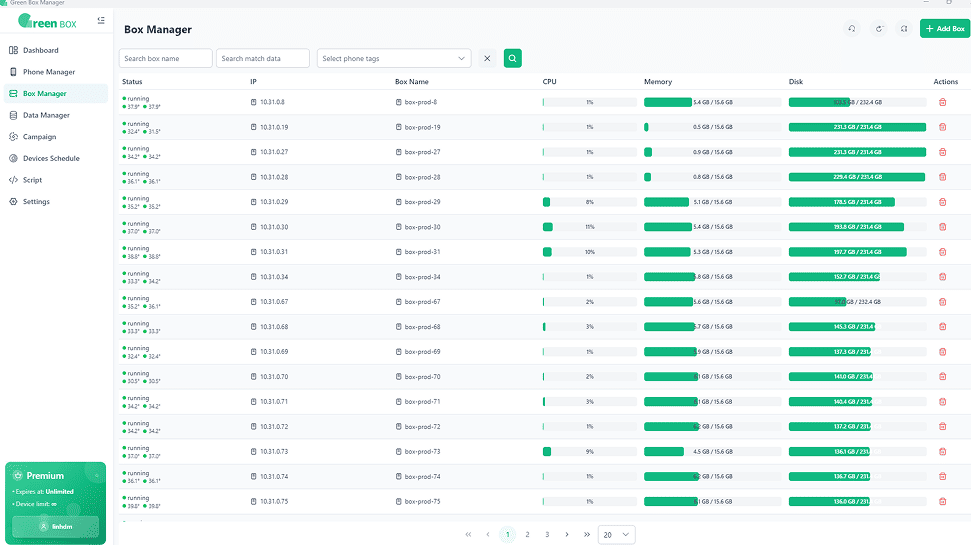Open the Dashboard page
This screenshot has height=545, width=971.
41,50
